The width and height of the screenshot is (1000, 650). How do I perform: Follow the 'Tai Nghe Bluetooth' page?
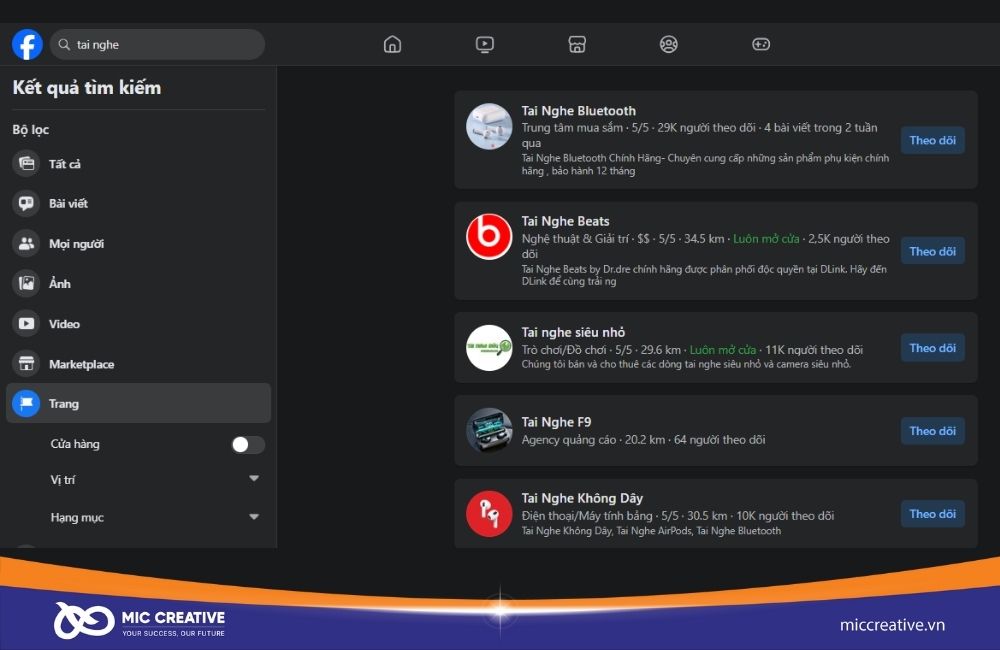[x=932, y=140]
